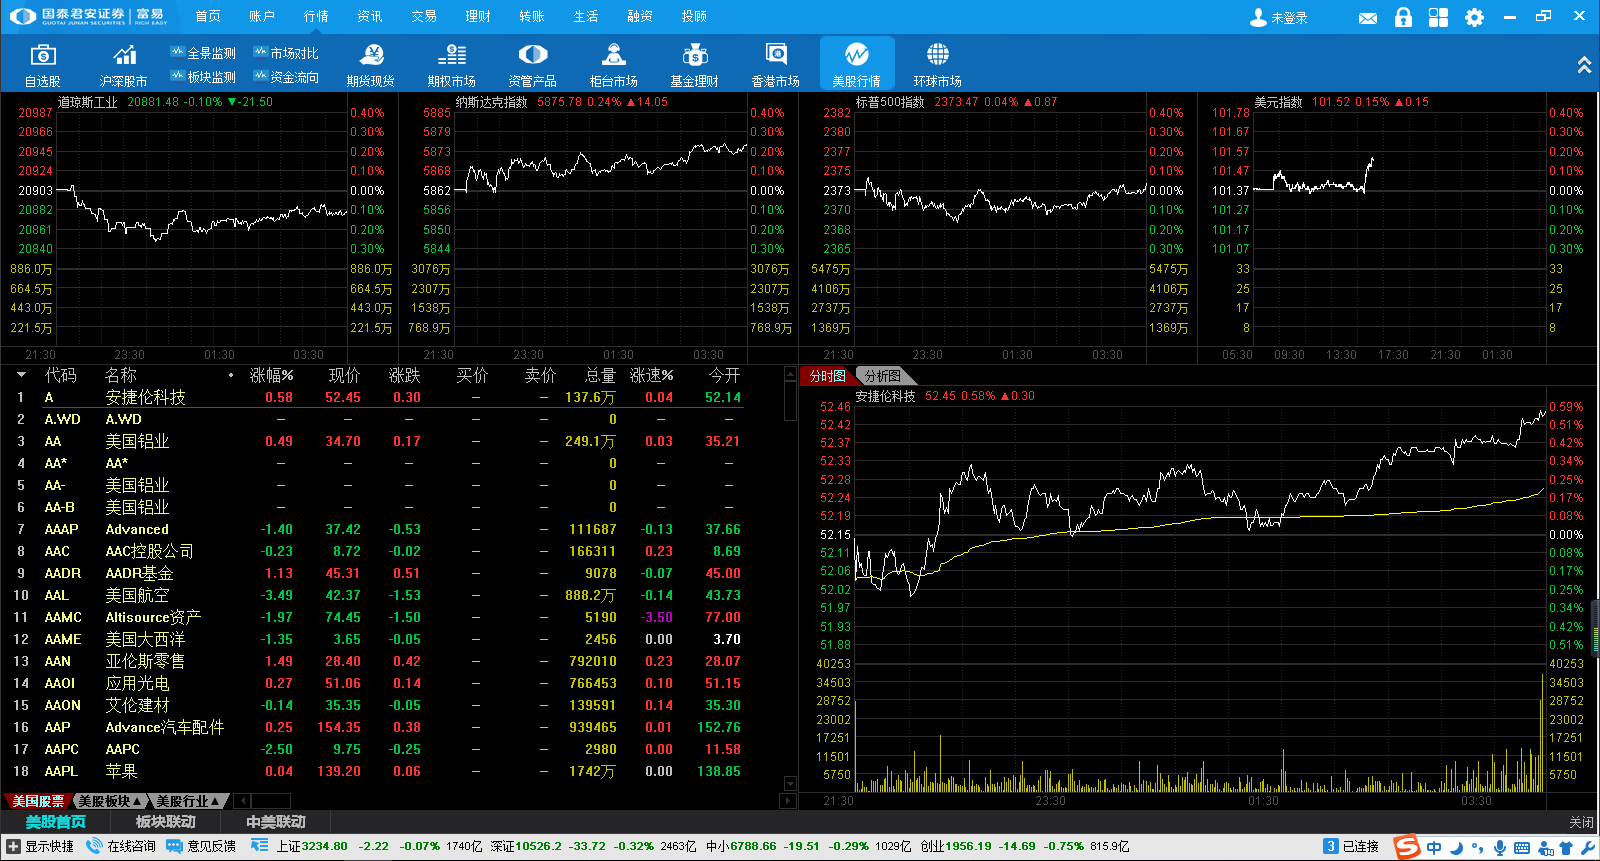
Task: Open the 首页 menu
Action: (x=208, y=16)
